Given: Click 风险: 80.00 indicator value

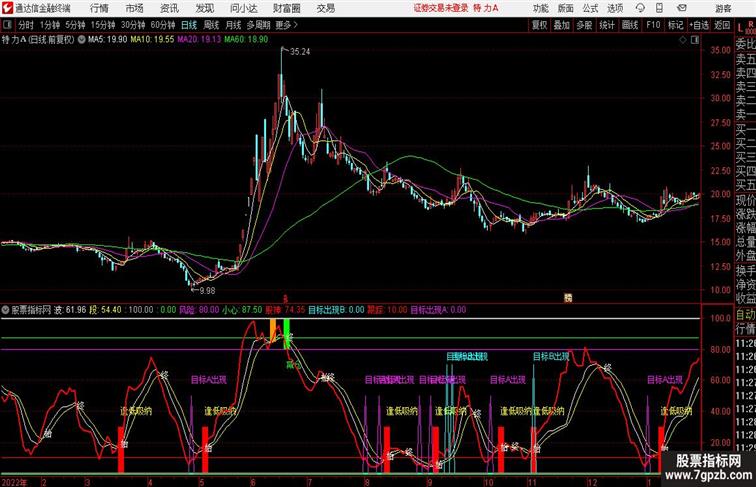Looking at the screenshot, I should point(199,310).
